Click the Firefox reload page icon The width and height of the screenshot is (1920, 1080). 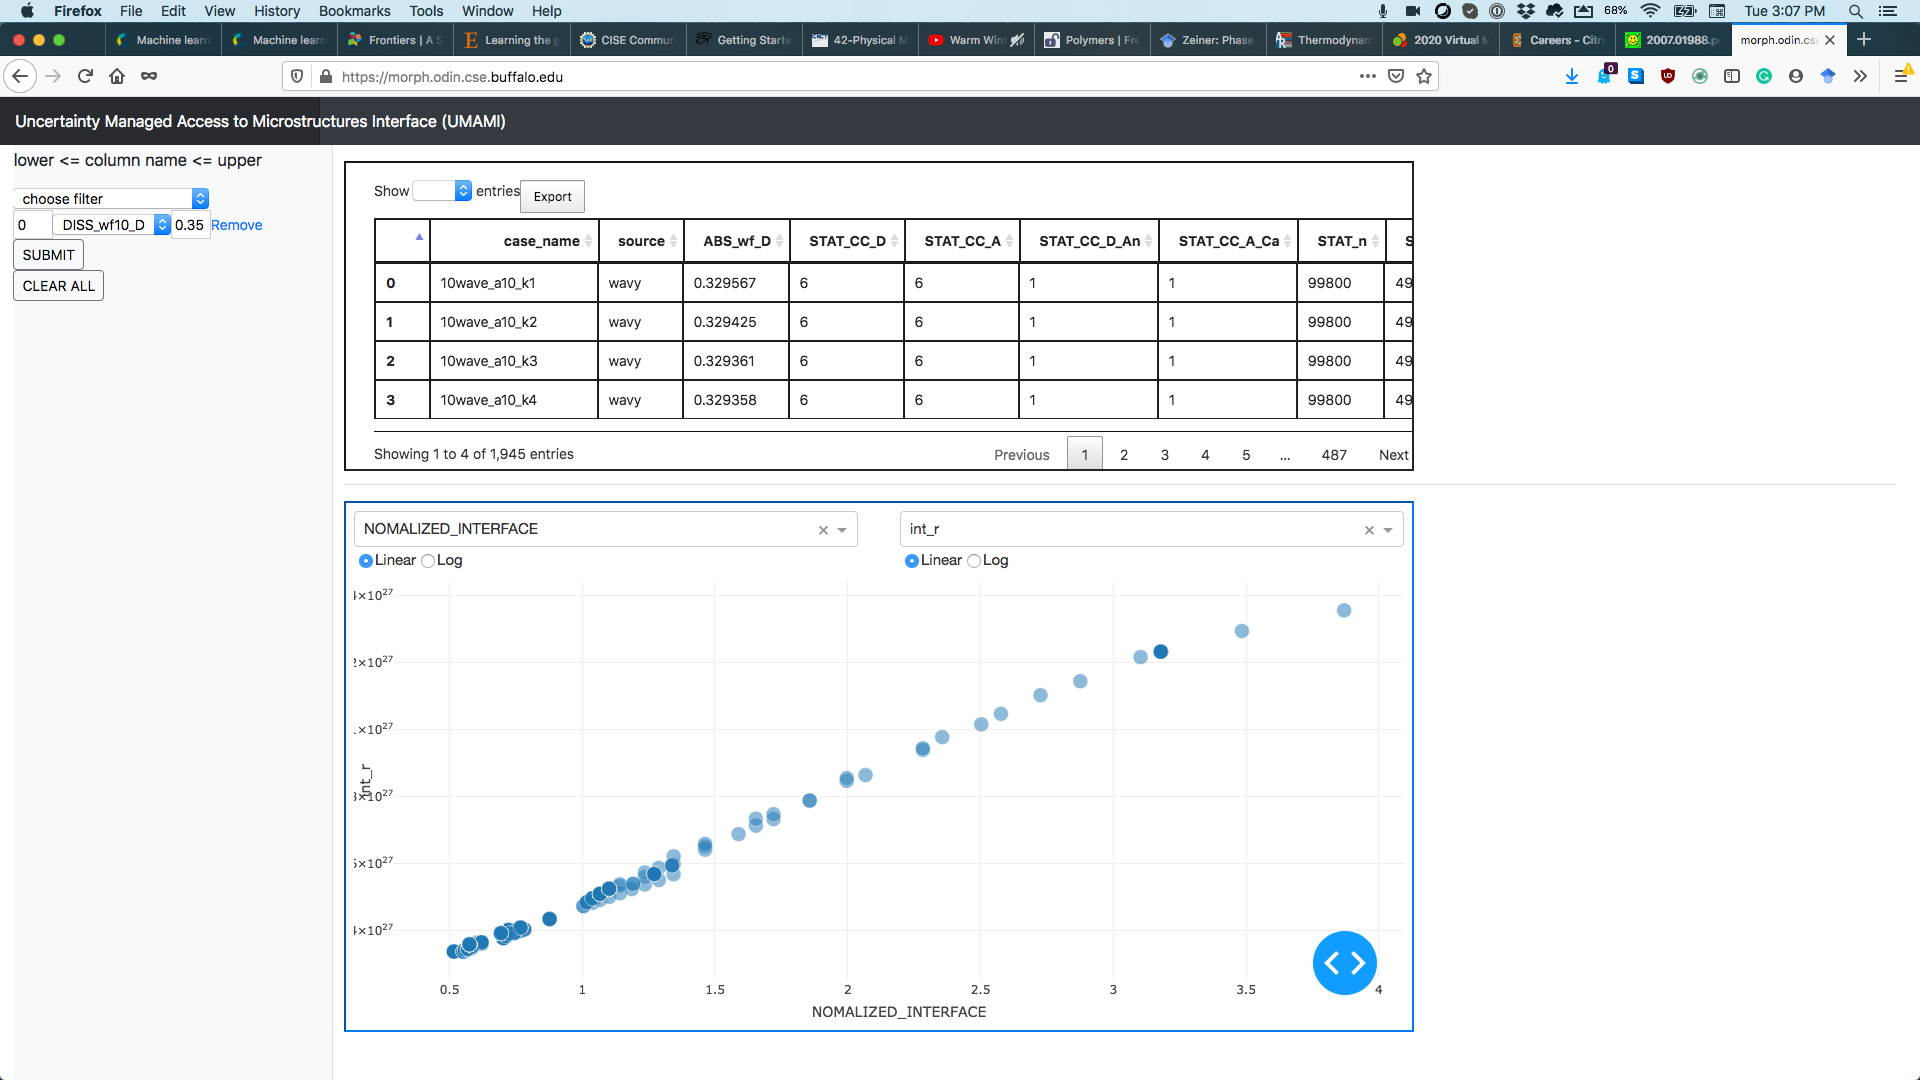pyautogui.click(x=85, y=76)
